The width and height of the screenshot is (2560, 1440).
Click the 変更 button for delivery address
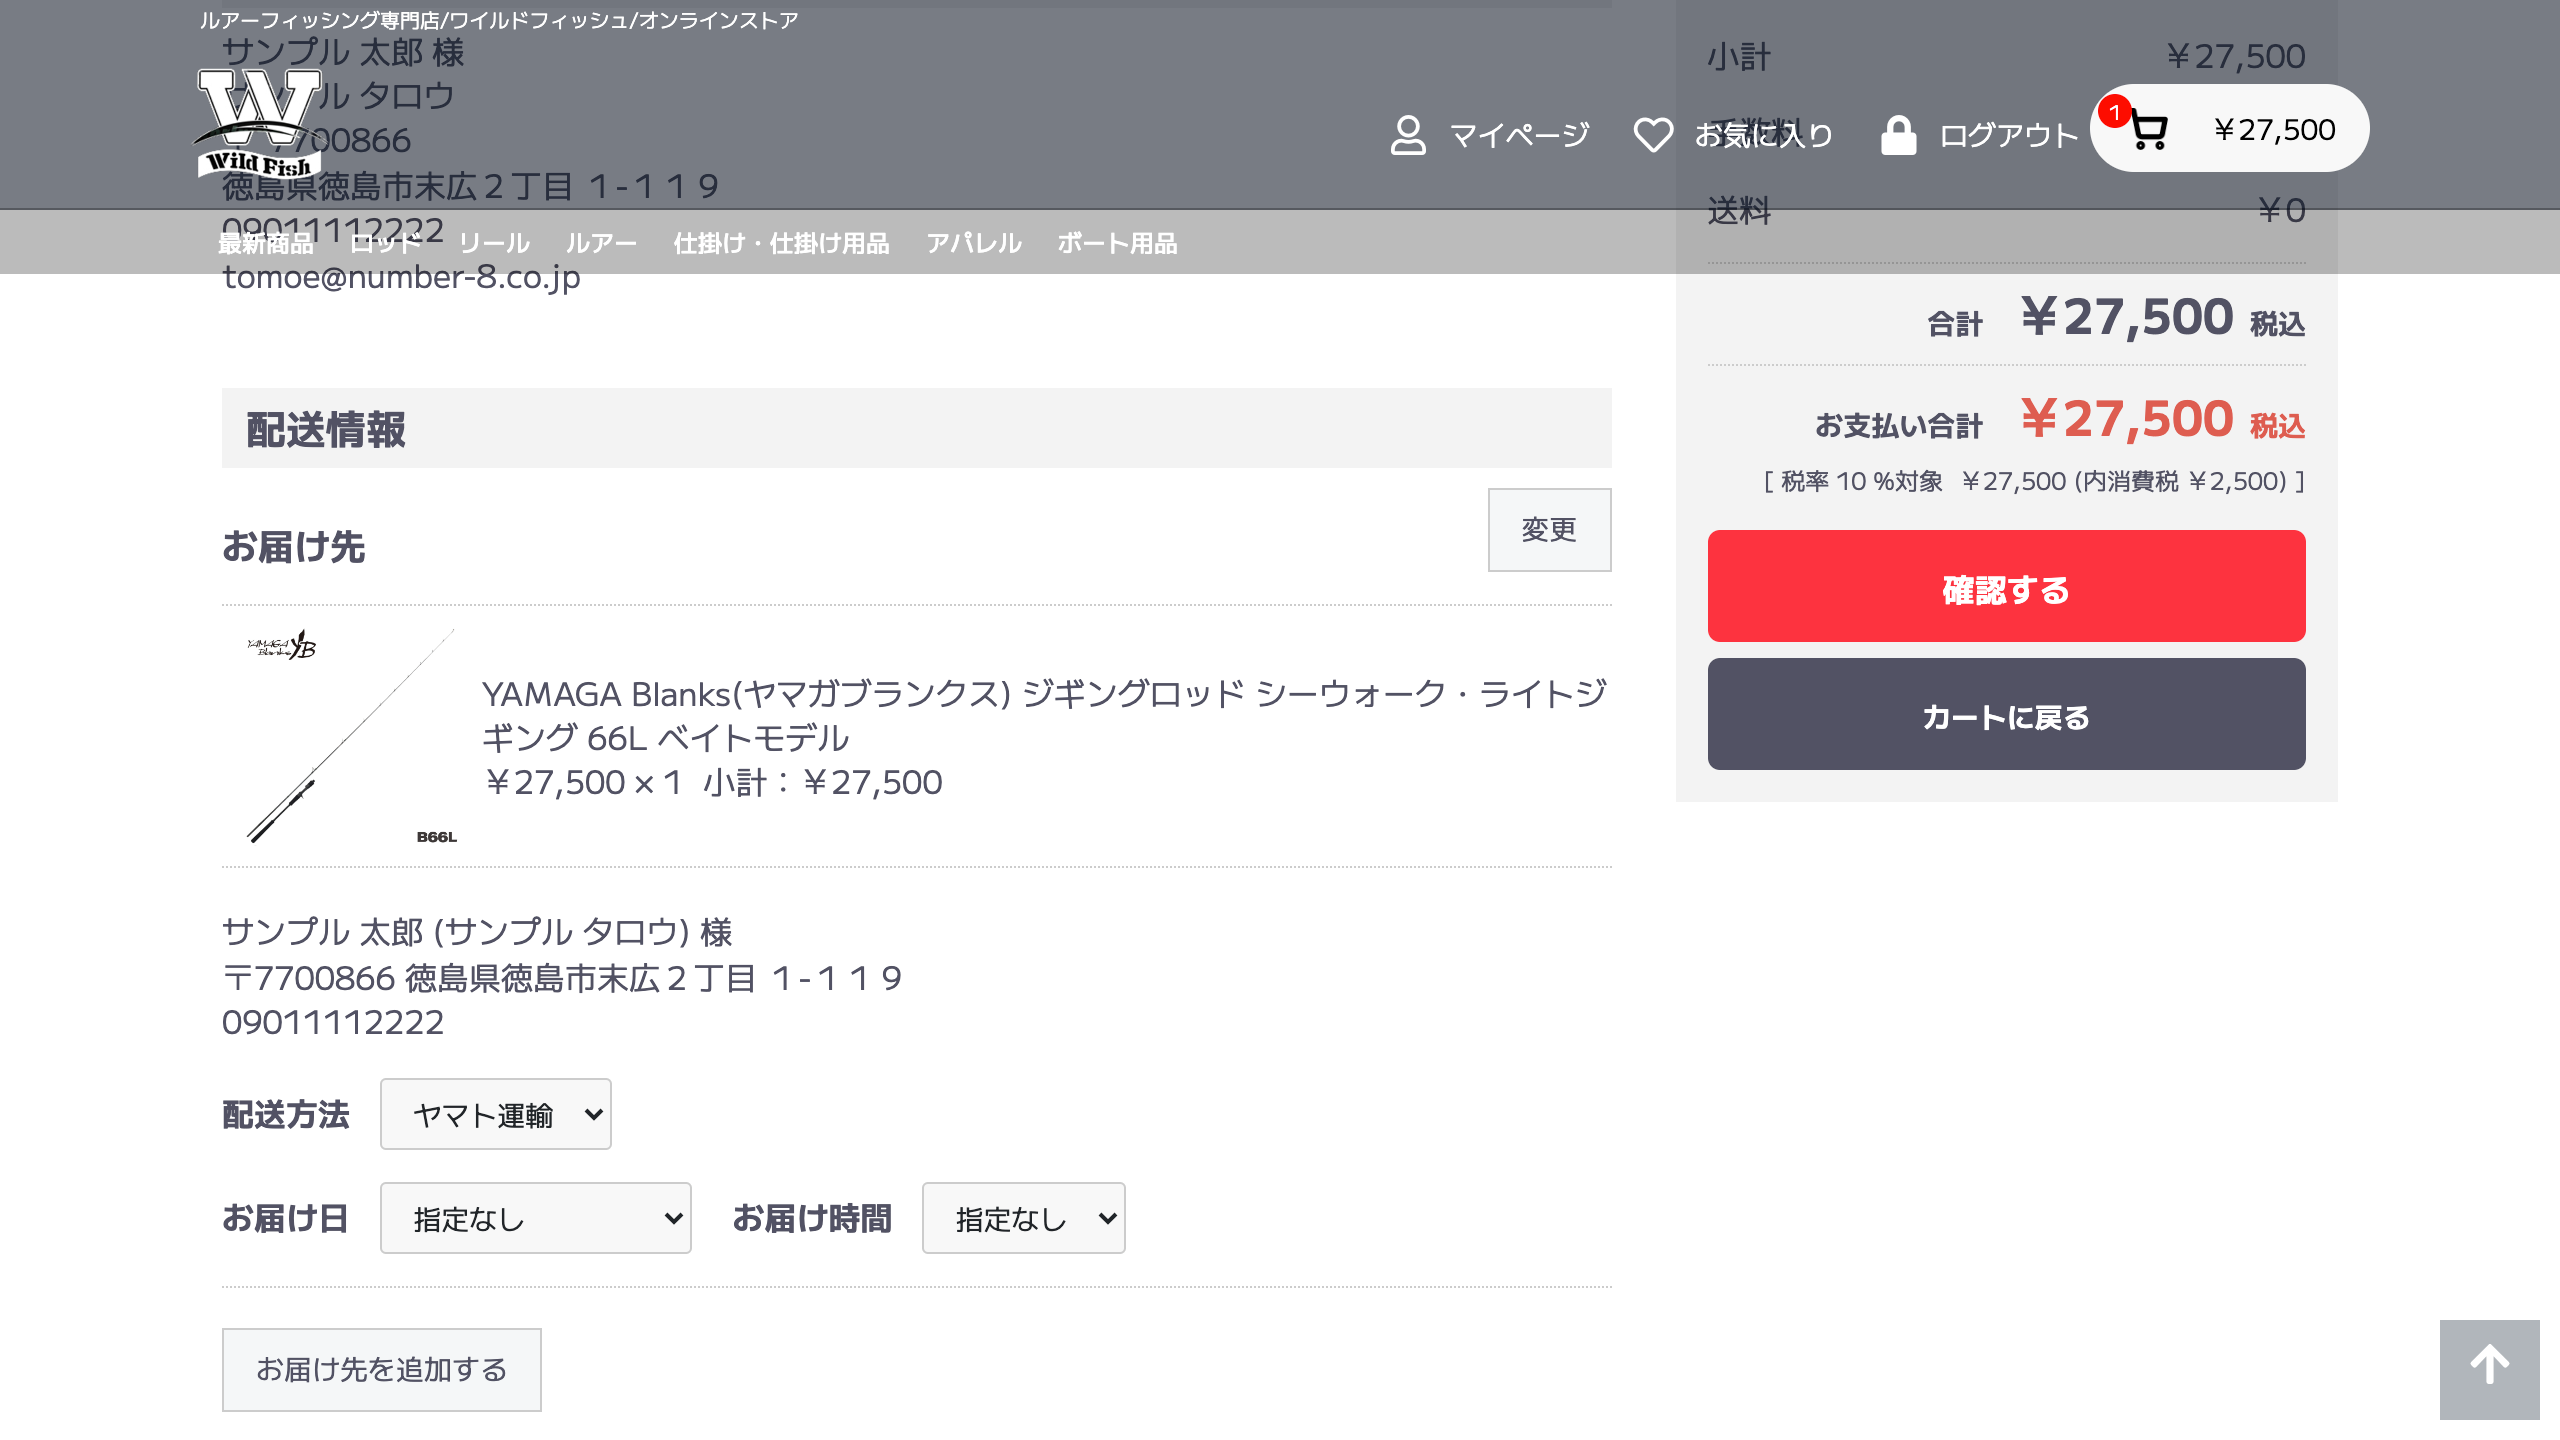(1549, 530)
